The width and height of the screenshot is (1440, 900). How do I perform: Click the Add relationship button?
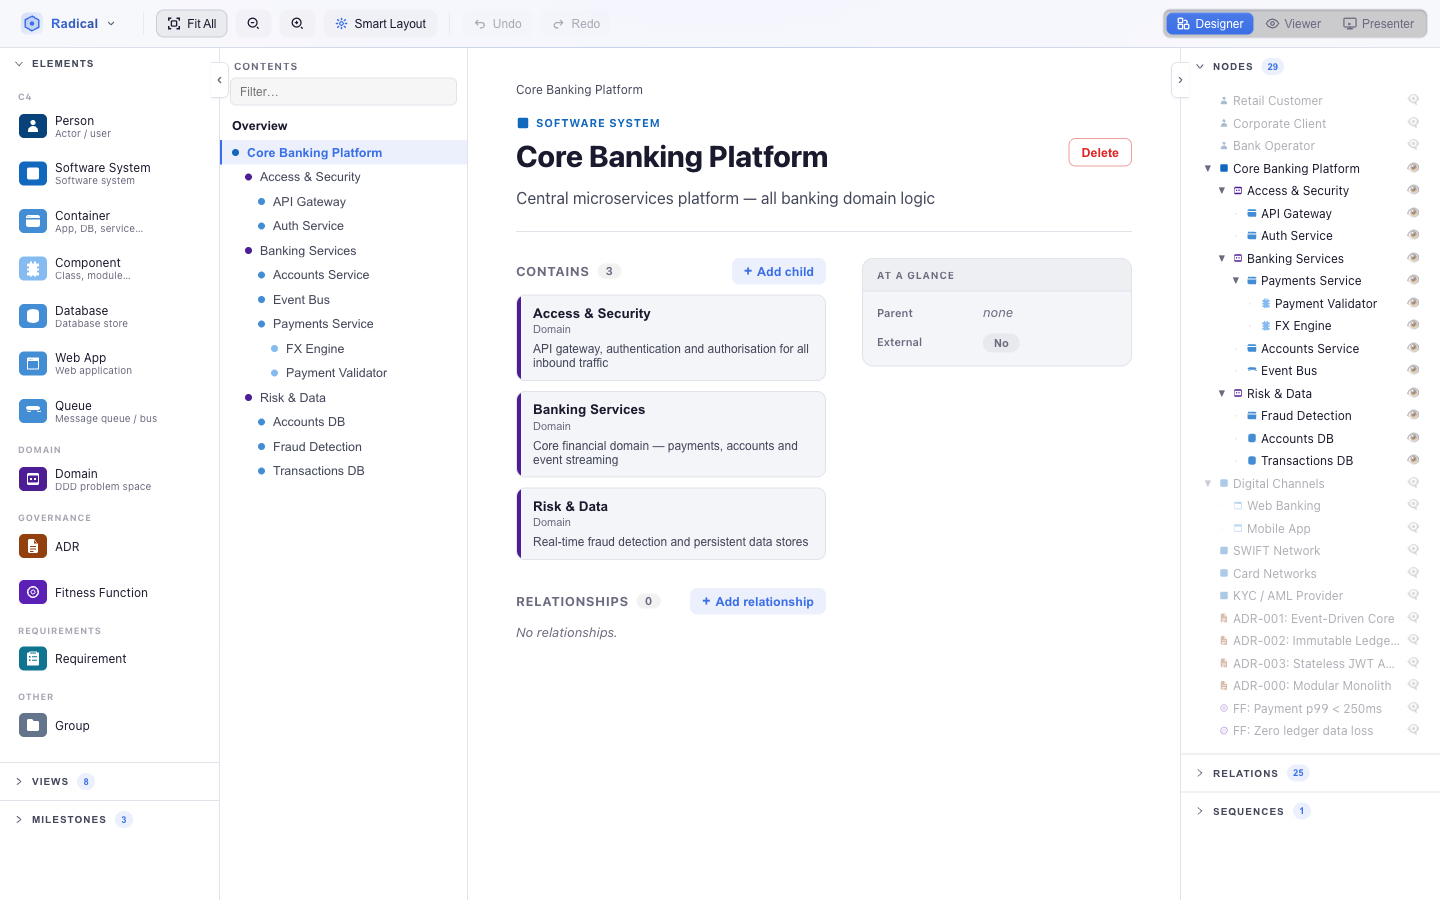758,602
